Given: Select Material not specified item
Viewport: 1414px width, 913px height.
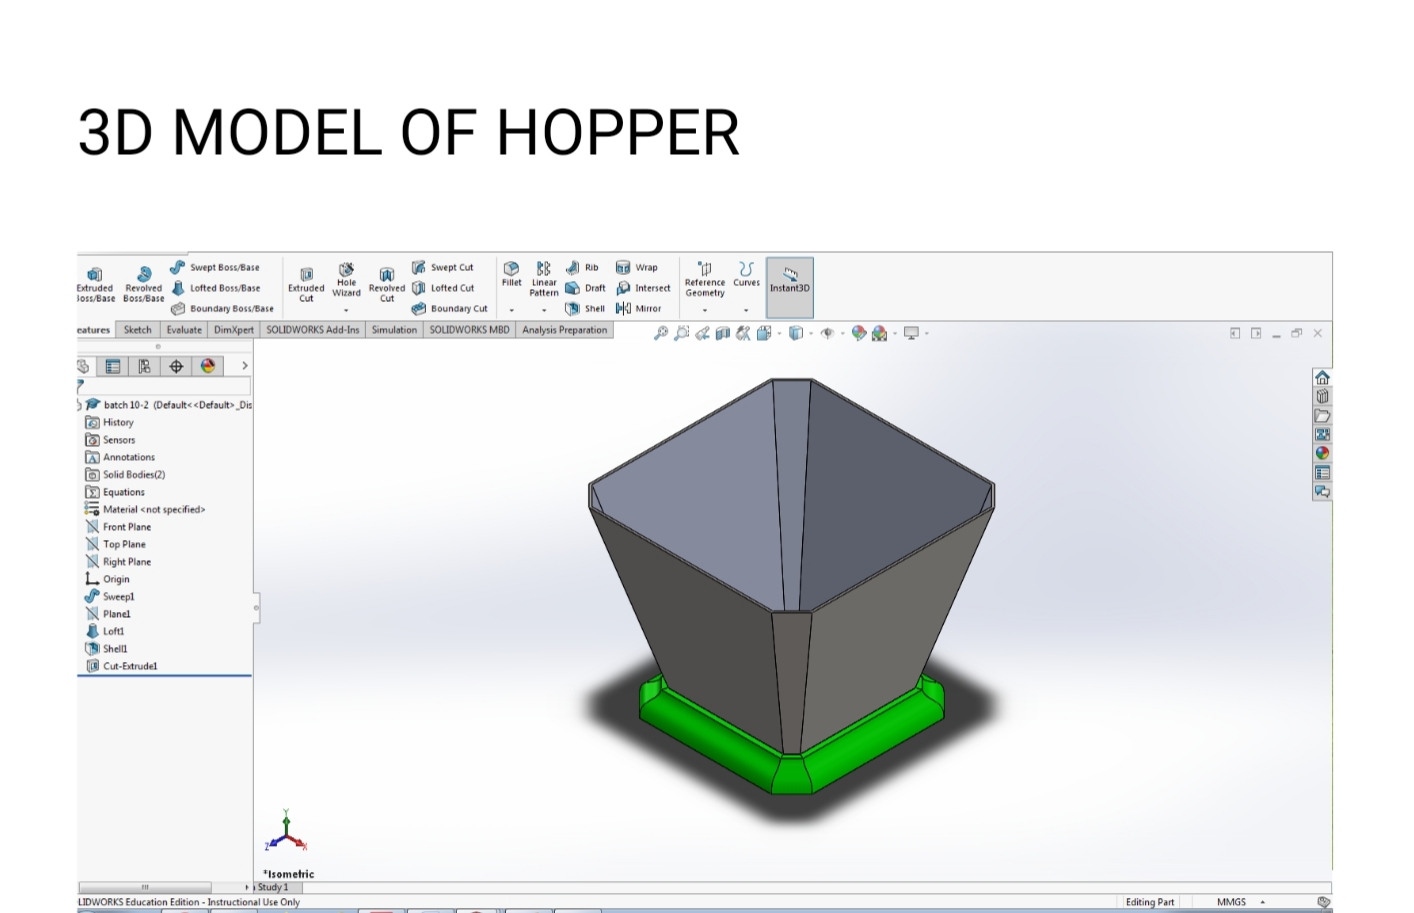Looking at the screenshot, I should (x=145, y=510).
